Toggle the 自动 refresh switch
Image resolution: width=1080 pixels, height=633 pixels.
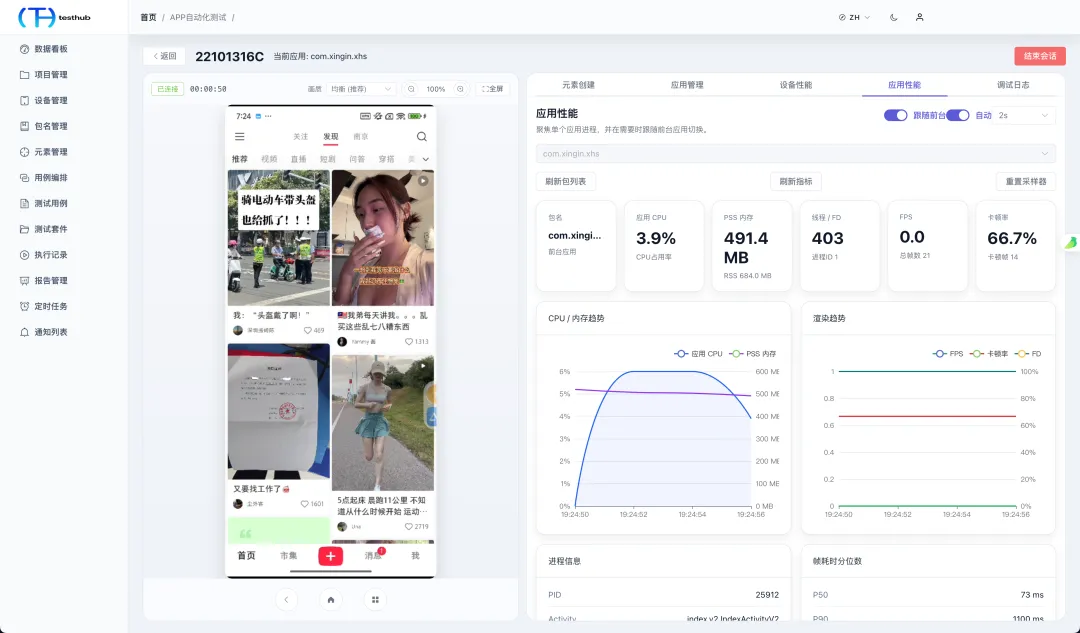pos(957,115)
